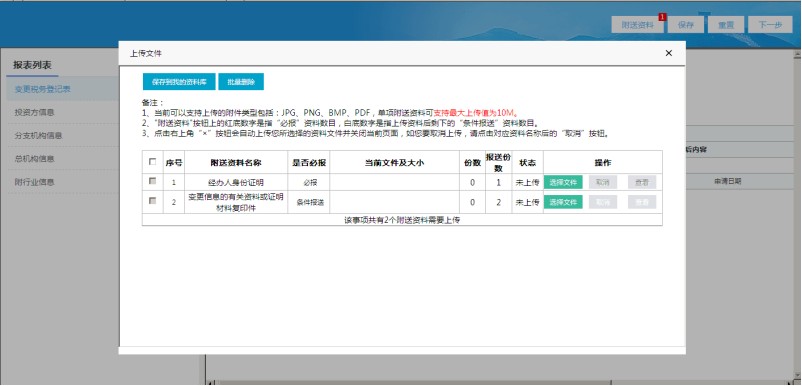Image resolution: width=802 pixels, height=386 pixels.
Task: Click 选择文件 for 变更信息的有关资料或证明材料复印件
Action: coord(563,202)
